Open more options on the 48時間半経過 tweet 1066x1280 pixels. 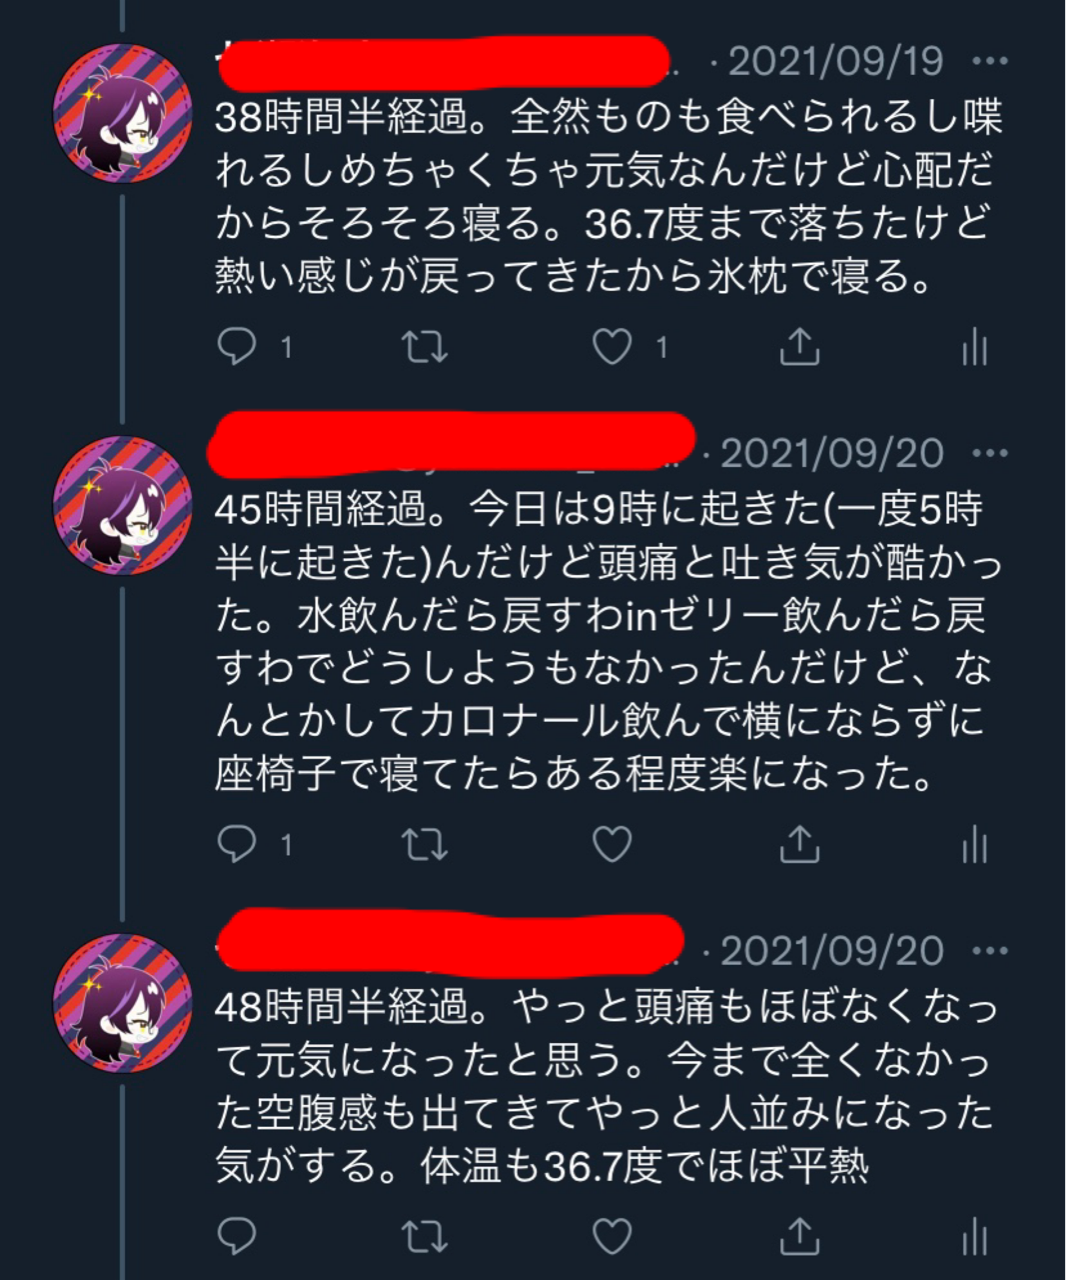pyautogui.click(x=990, y=951)
